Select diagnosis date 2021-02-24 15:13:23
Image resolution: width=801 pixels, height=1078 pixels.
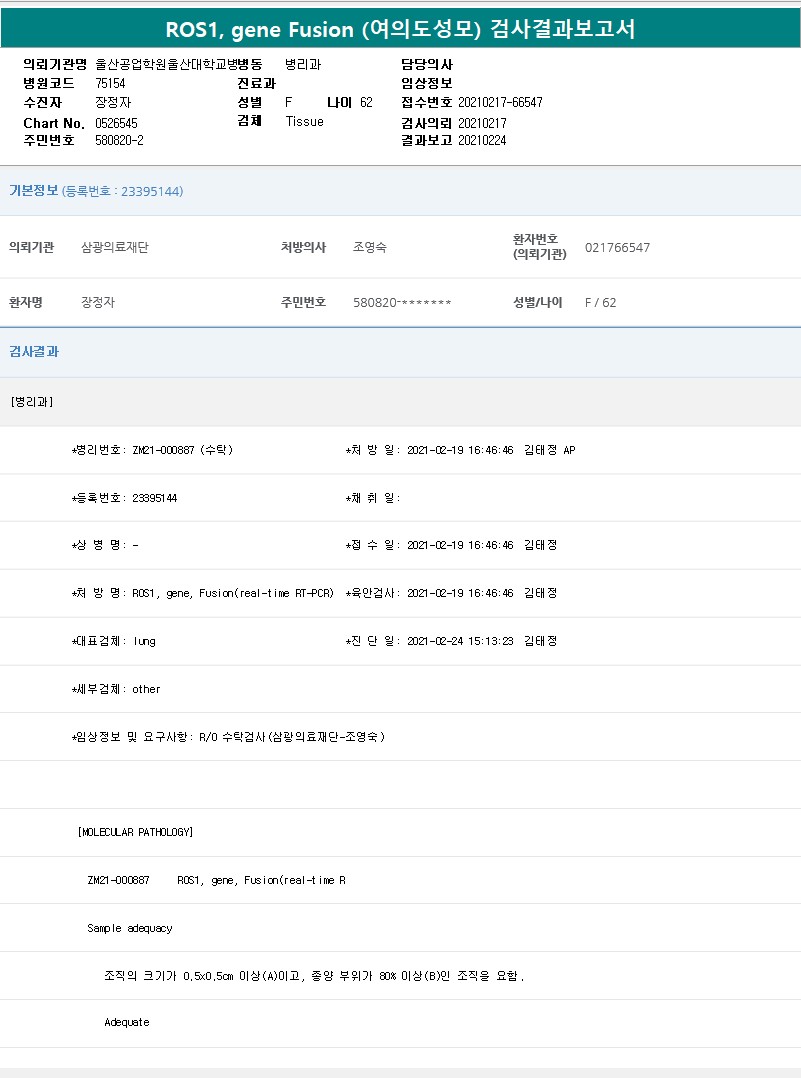(x=460, y=641)
